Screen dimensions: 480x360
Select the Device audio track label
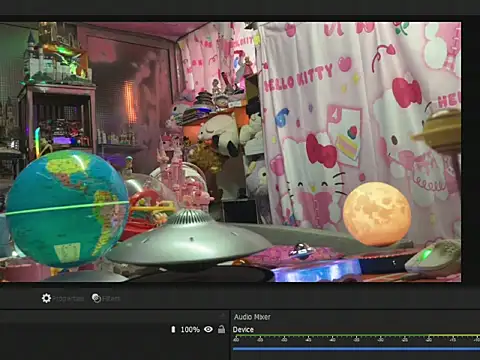click(243, 330)
